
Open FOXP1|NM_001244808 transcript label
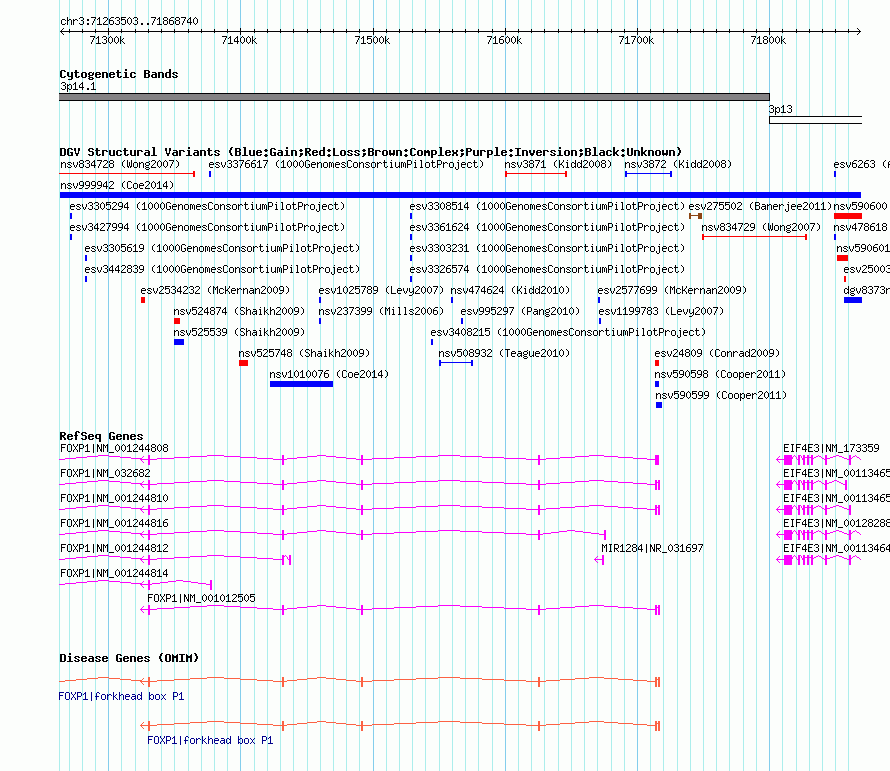114,448
